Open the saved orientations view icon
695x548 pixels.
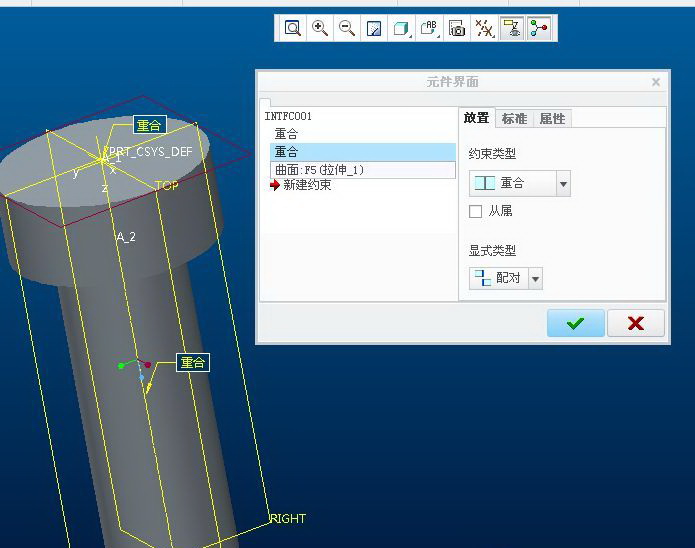coord(430,28)
